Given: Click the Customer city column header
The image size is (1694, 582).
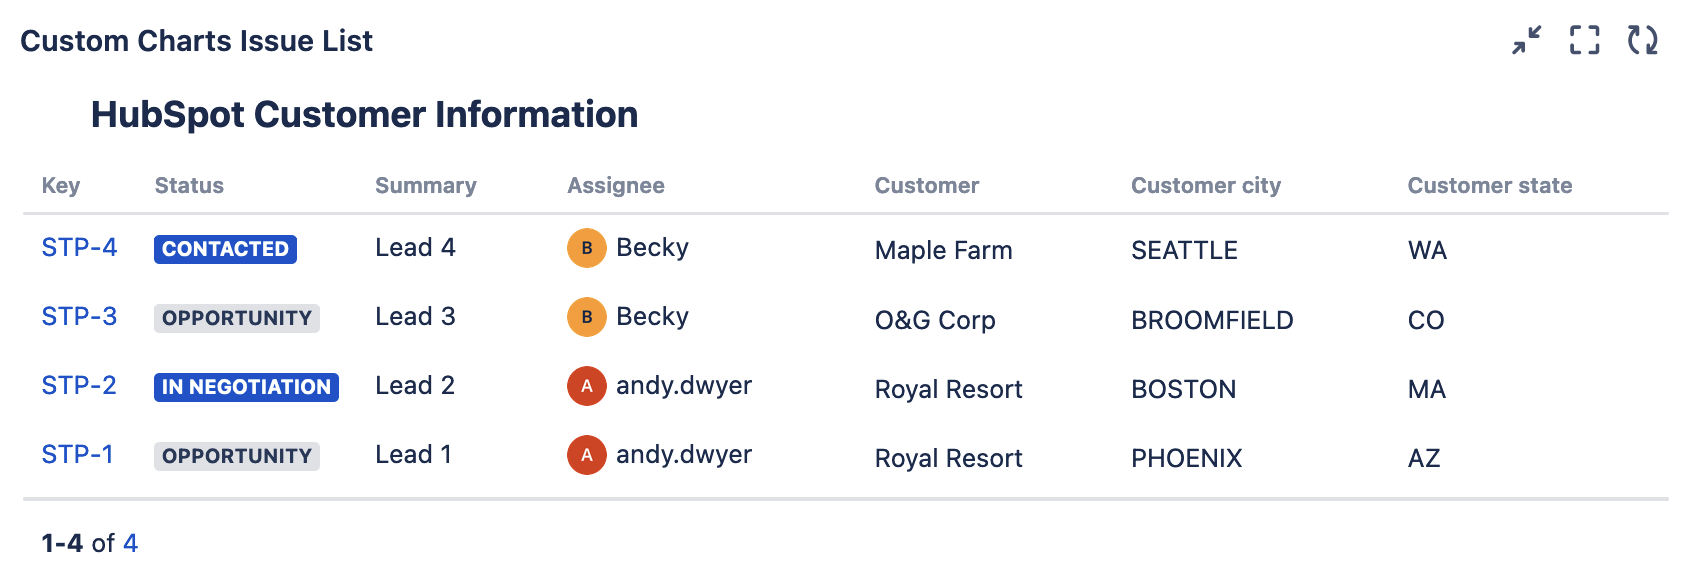Looking at the screenshot, I should click(x=1205, y=185).
